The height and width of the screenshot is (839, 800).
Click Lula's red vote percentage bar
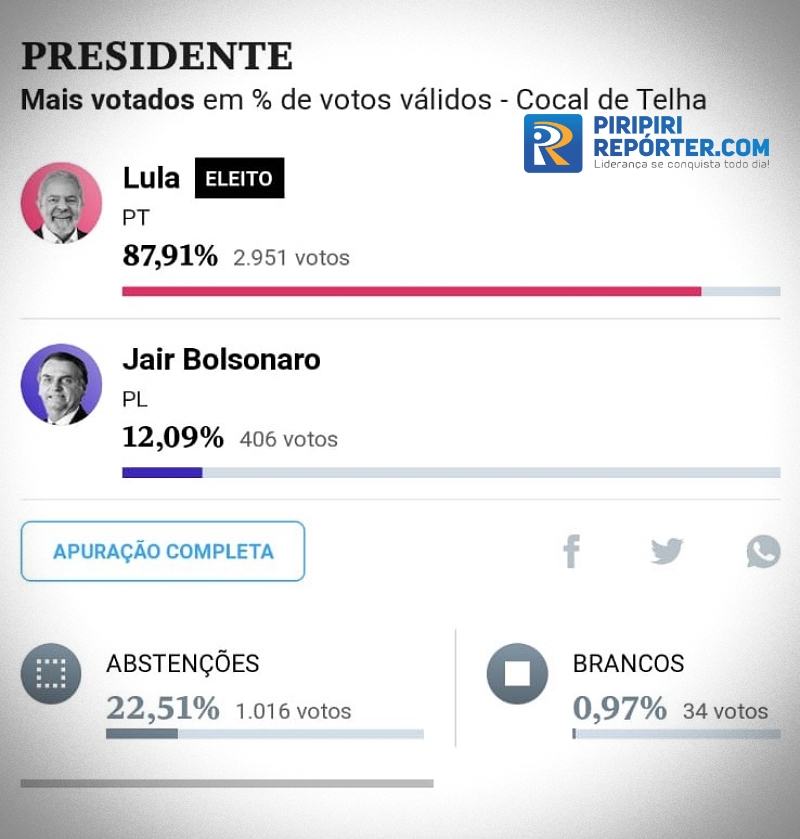point(411,292)
